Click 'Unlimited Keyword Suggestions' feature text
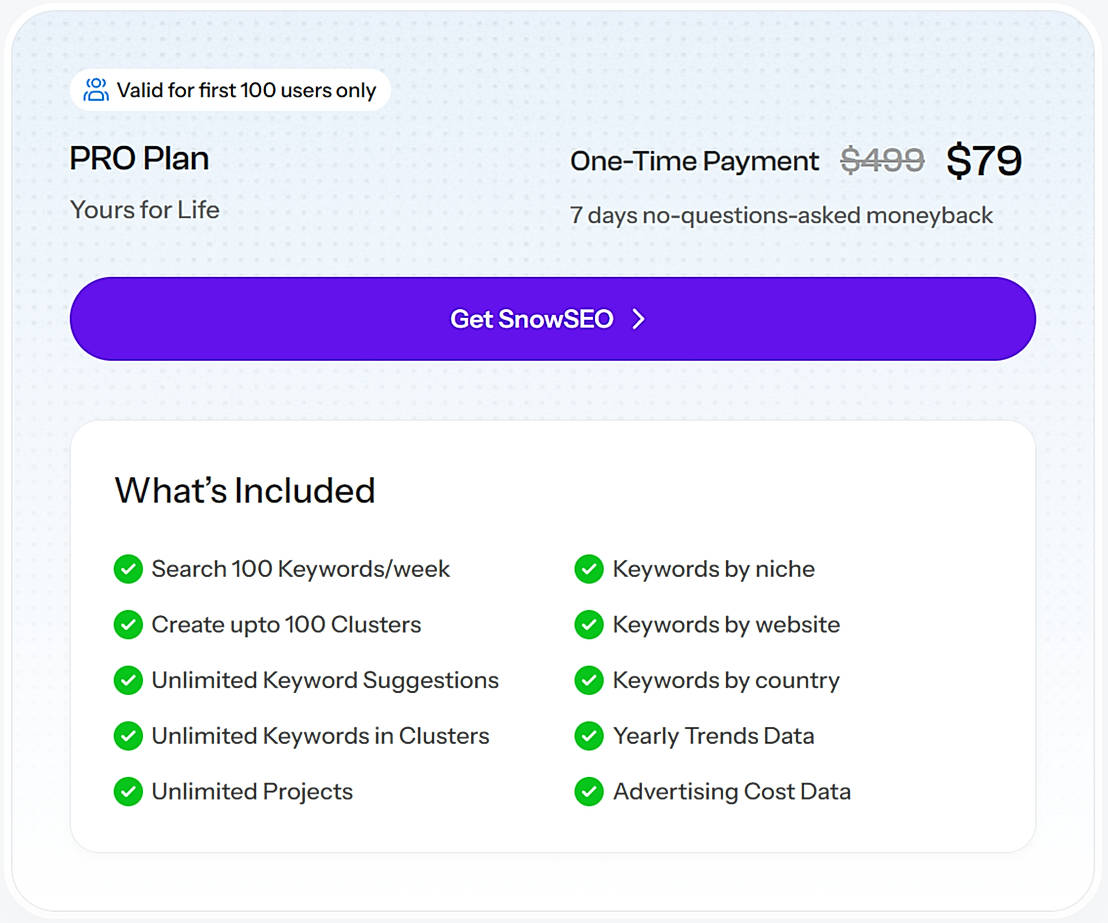Screen dimensions: 1108x923 pyautogui.click(x=325, y=681)
